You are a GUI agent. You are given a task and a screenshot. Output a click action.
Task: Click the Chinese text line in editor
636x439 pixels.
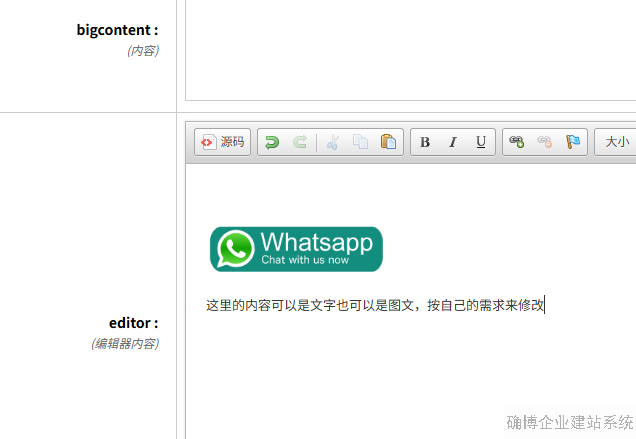coord(375,305)
